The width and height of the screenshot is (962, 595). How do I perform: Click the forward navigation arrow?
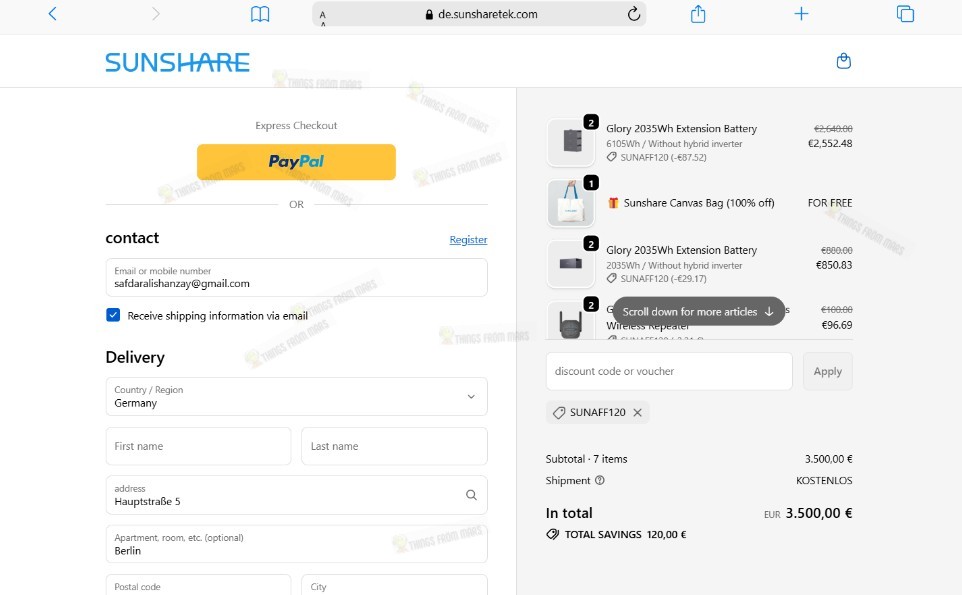[156, 13]
